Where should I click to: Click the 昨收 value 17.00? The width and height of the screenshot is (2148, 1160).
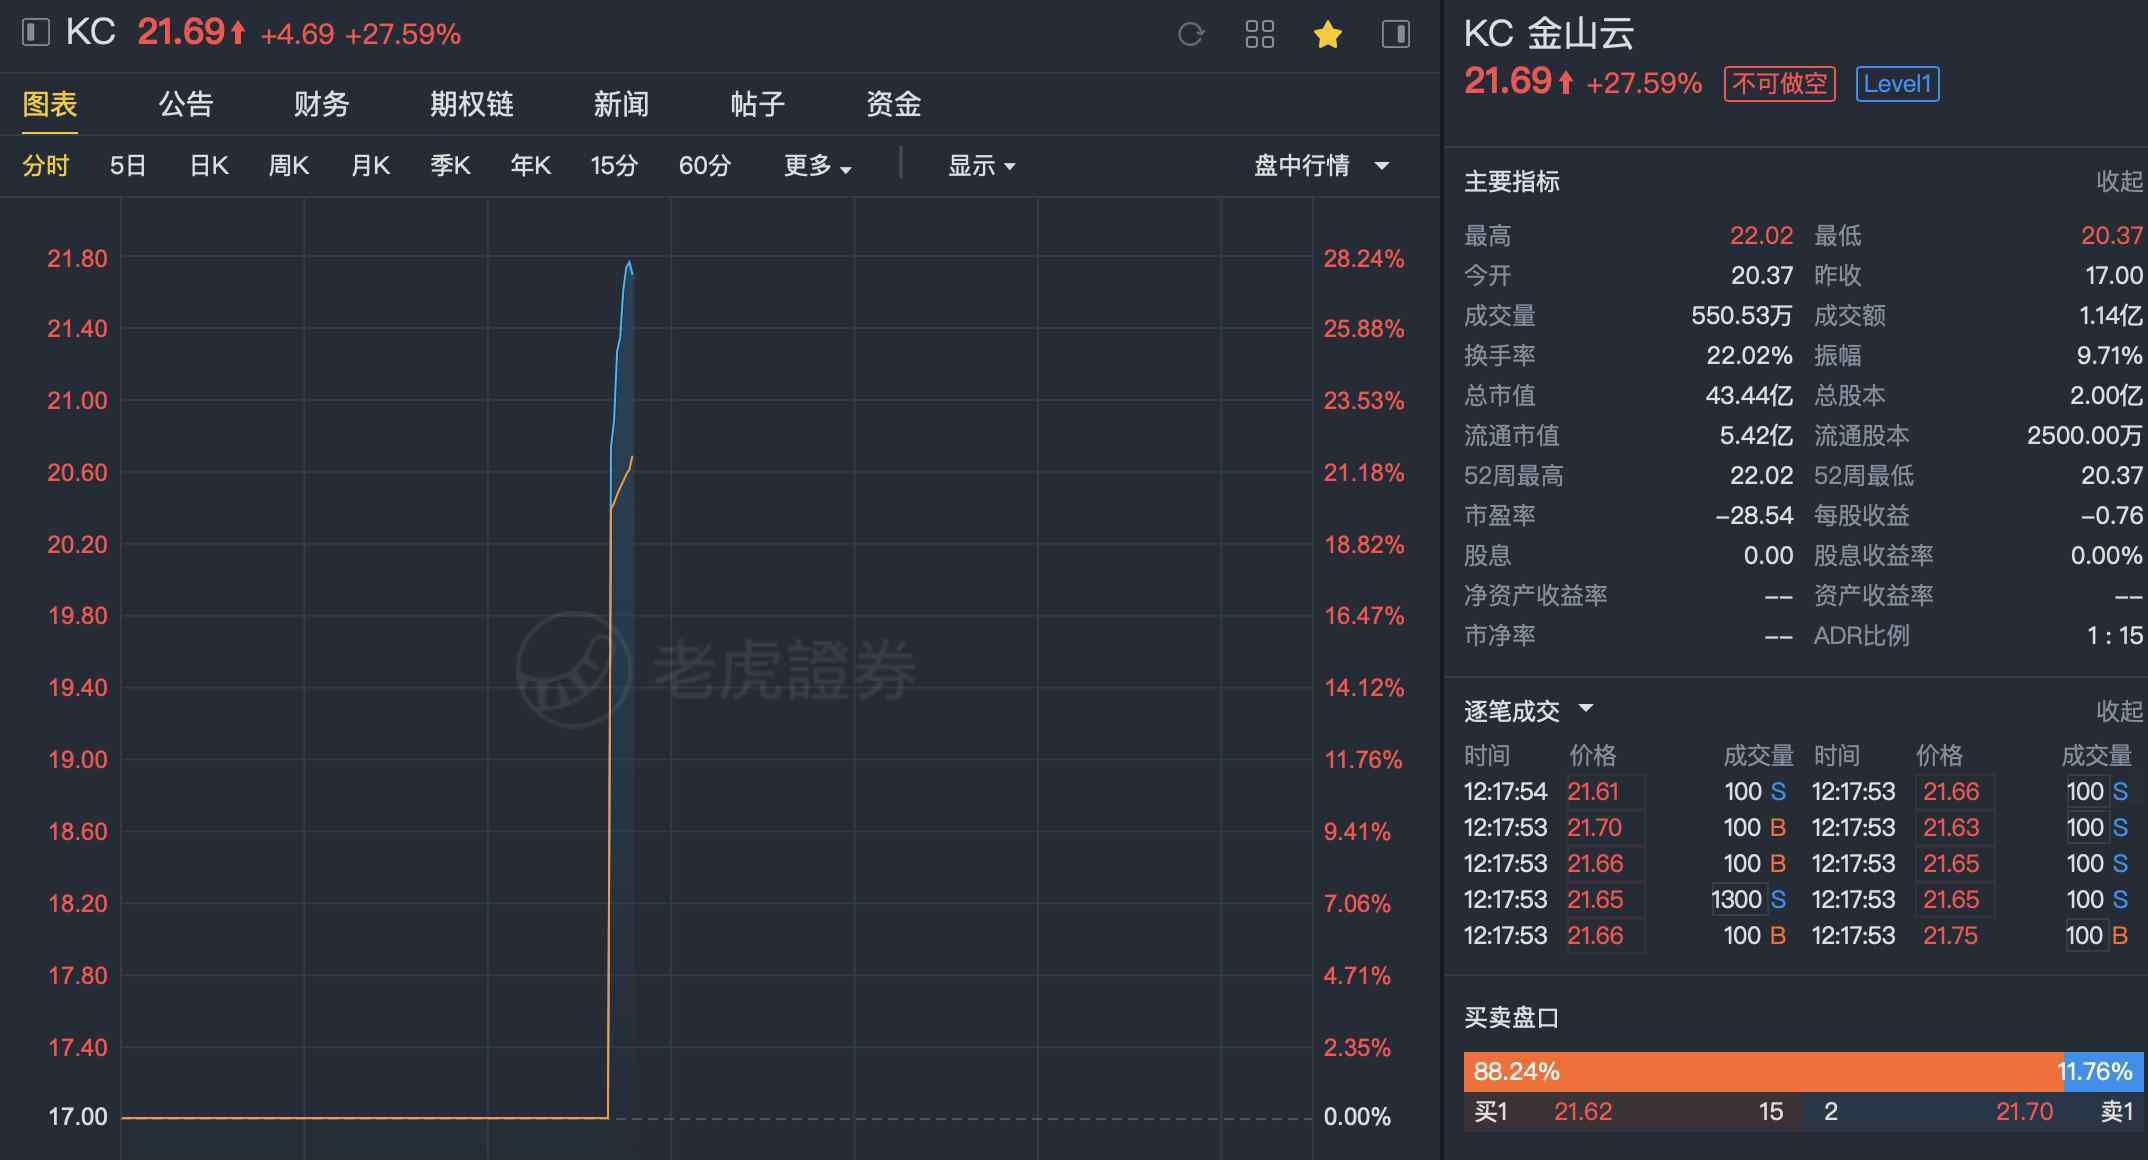tap(2114, 276)
